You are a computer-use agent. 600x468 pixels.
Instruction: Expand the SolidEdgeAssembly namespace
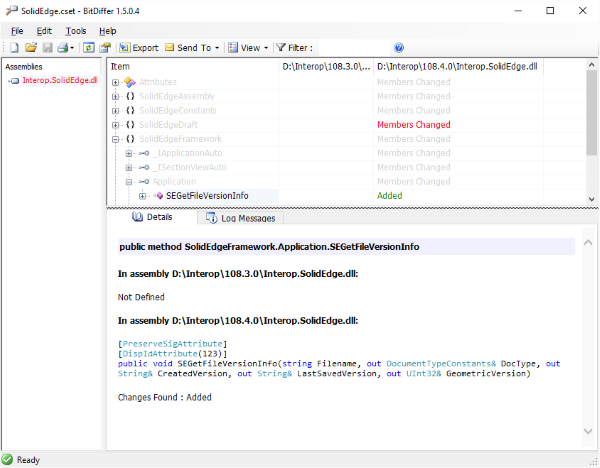tap(116, 96)
